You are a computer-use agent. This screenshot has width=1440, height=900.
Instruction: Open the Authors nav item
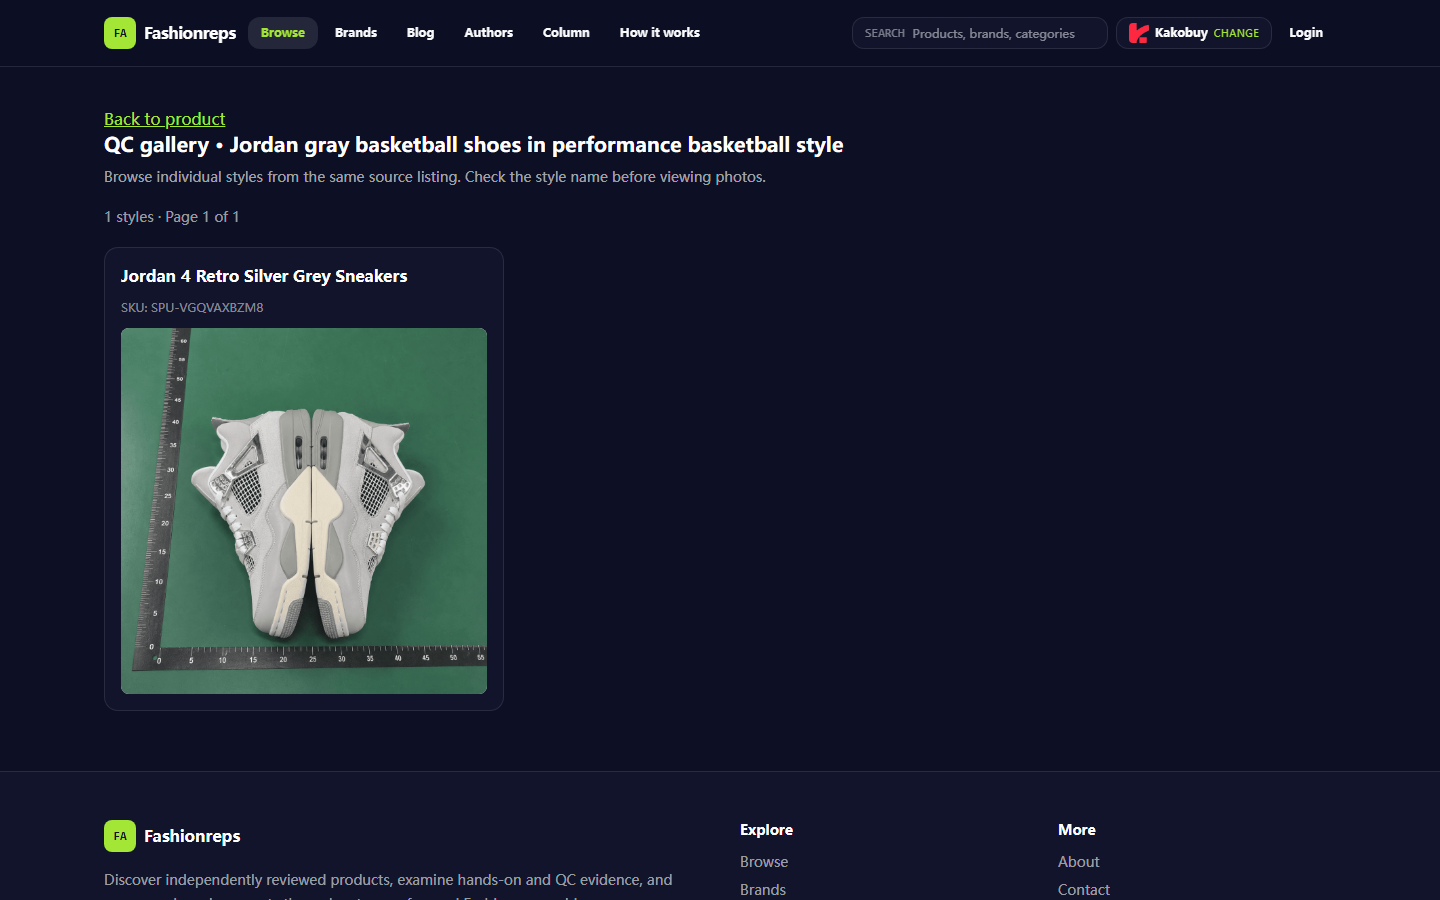(x=488, y=33)
